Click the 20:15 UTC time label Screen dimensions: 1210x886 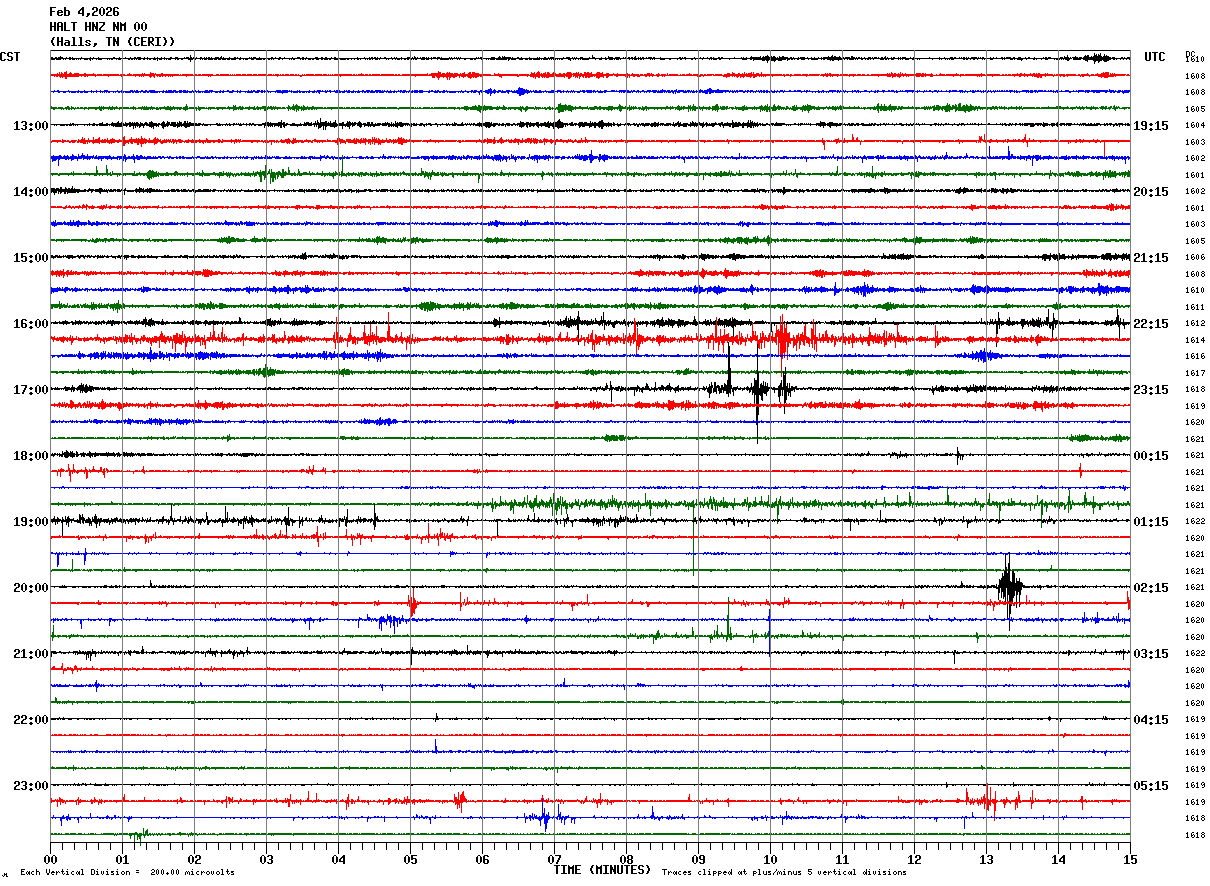tap(1151, 192)
